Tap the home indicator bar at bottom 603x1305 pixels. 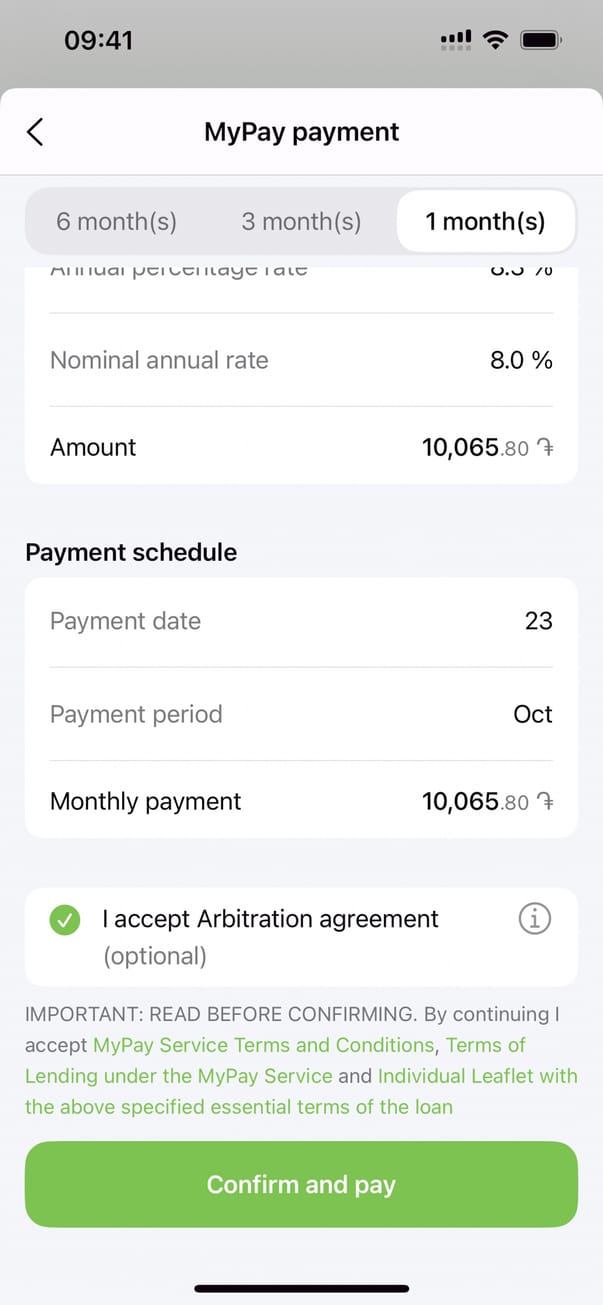pyautogui.click(x=301, y=1288)
